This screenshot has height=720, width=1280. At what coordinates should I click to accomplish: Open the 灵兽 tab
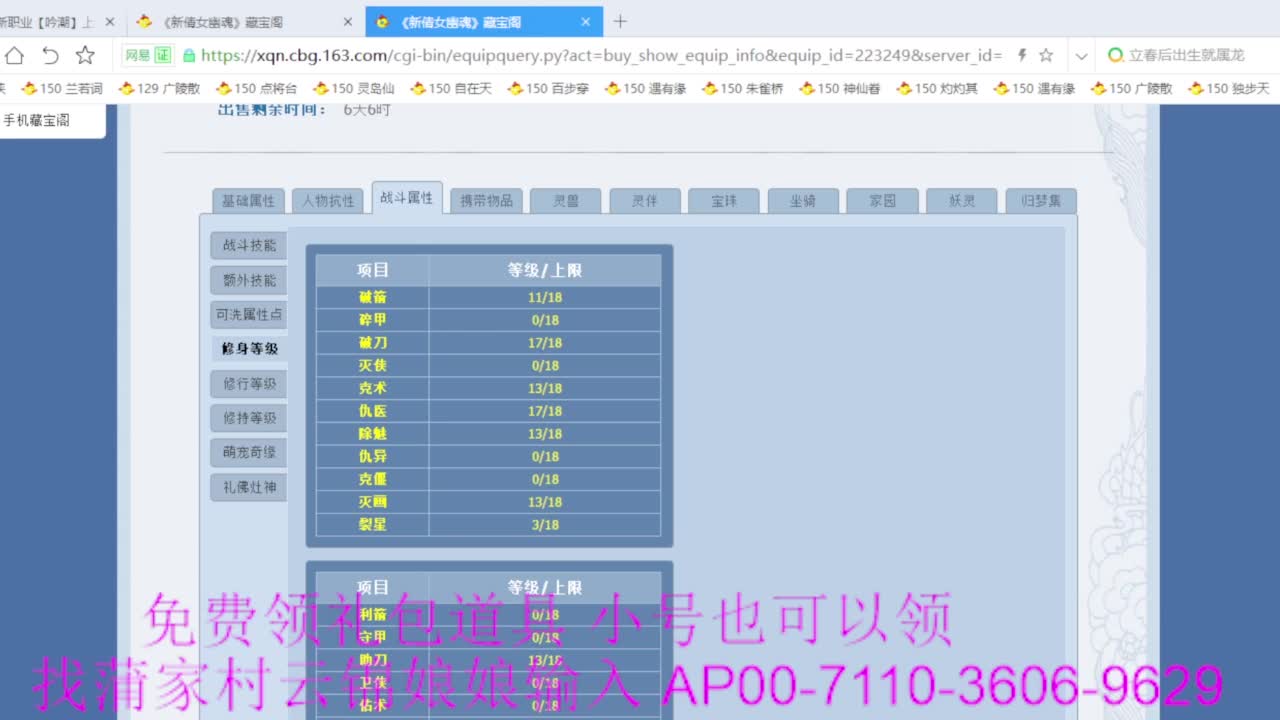pos(566,201)
